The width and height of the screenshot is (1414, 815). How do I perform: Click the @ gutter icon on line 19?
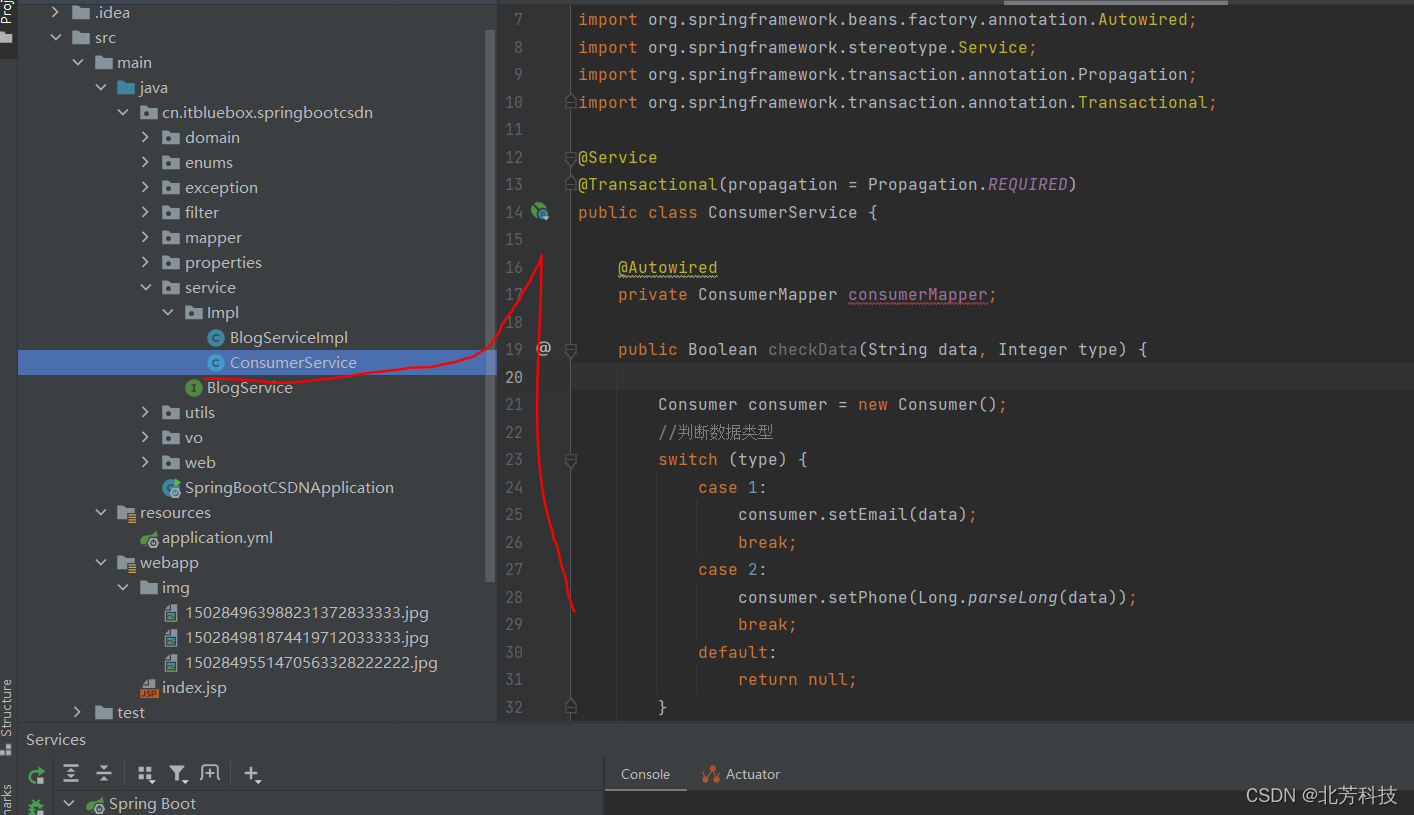pos(544,348)
